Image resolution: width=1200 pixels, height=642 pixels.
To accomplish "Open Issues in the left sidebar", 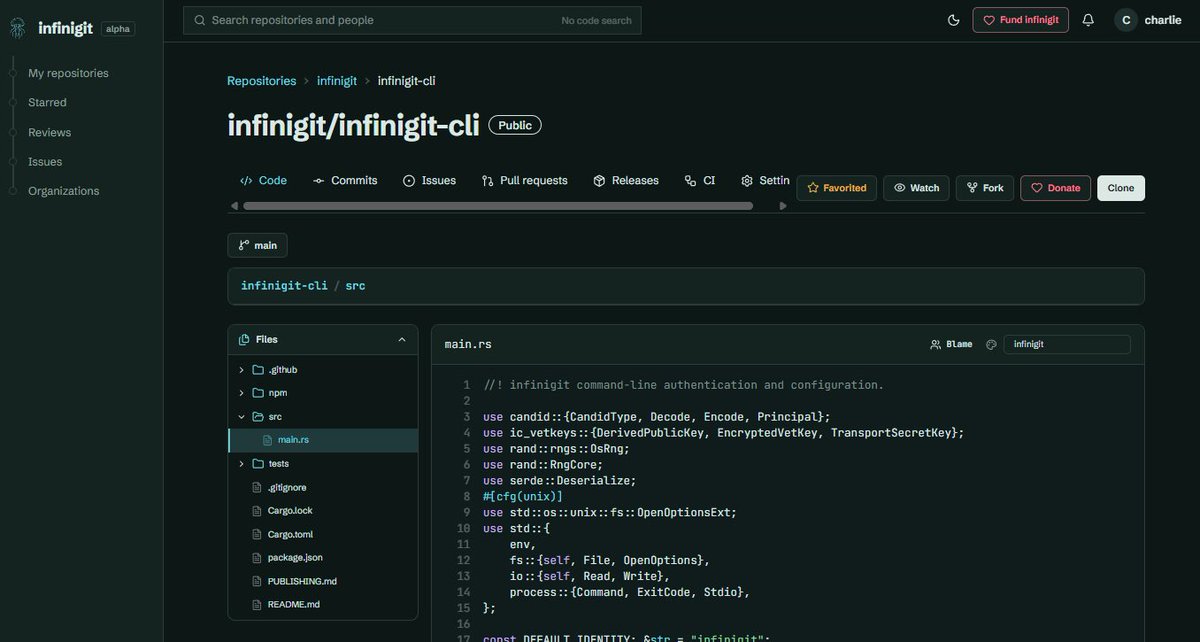I will coord(45,161).
